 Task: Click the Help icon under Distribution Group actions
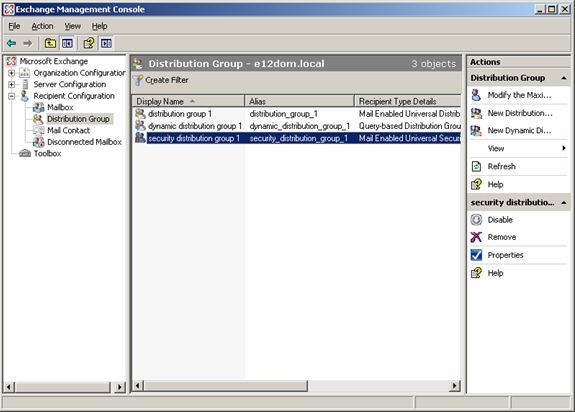[x=476, y=184]
